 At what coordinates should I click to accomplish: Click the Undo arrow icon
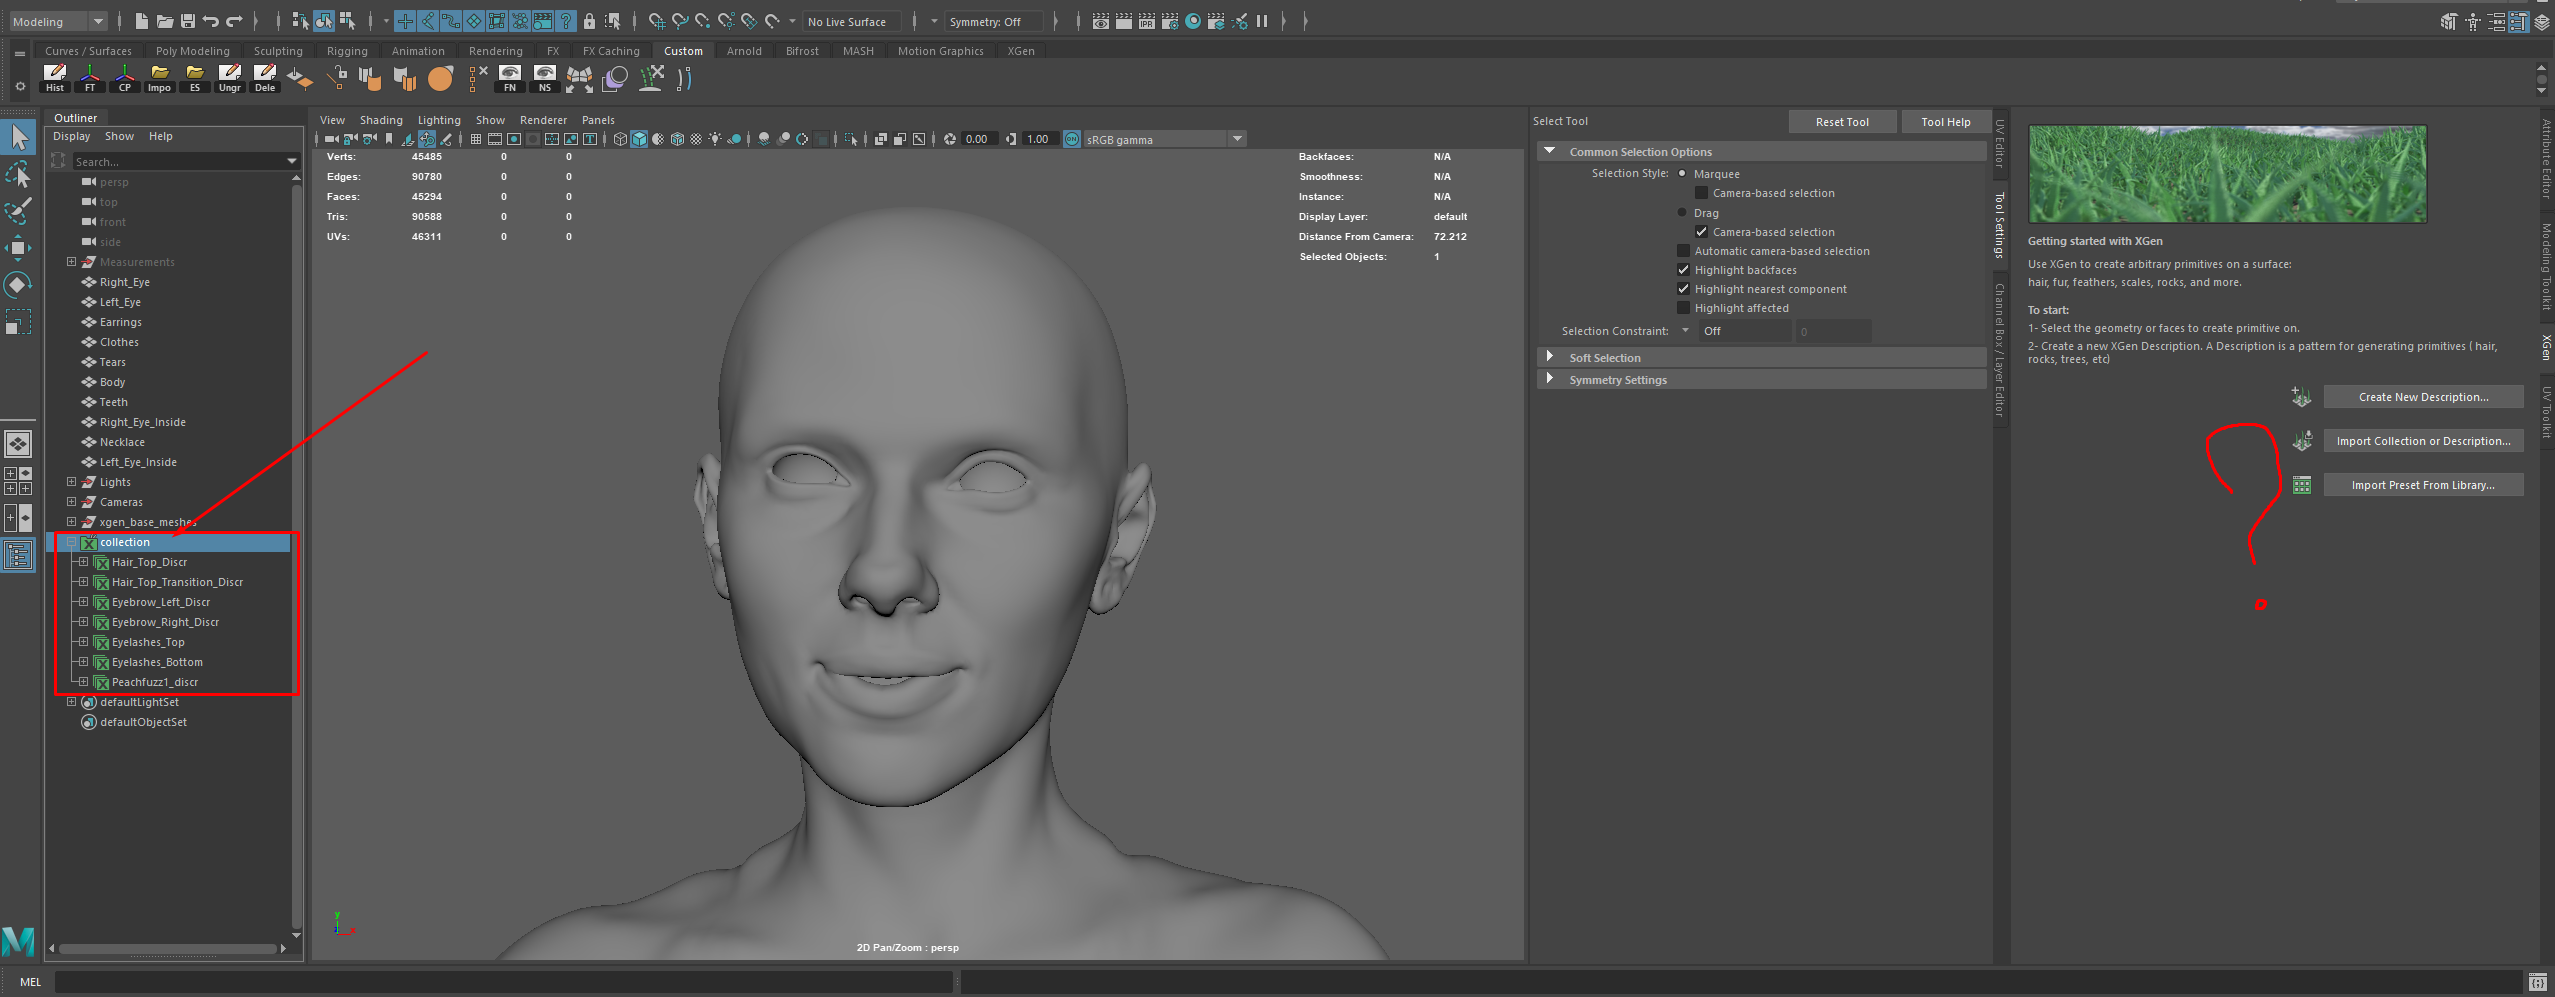[211, 21]
